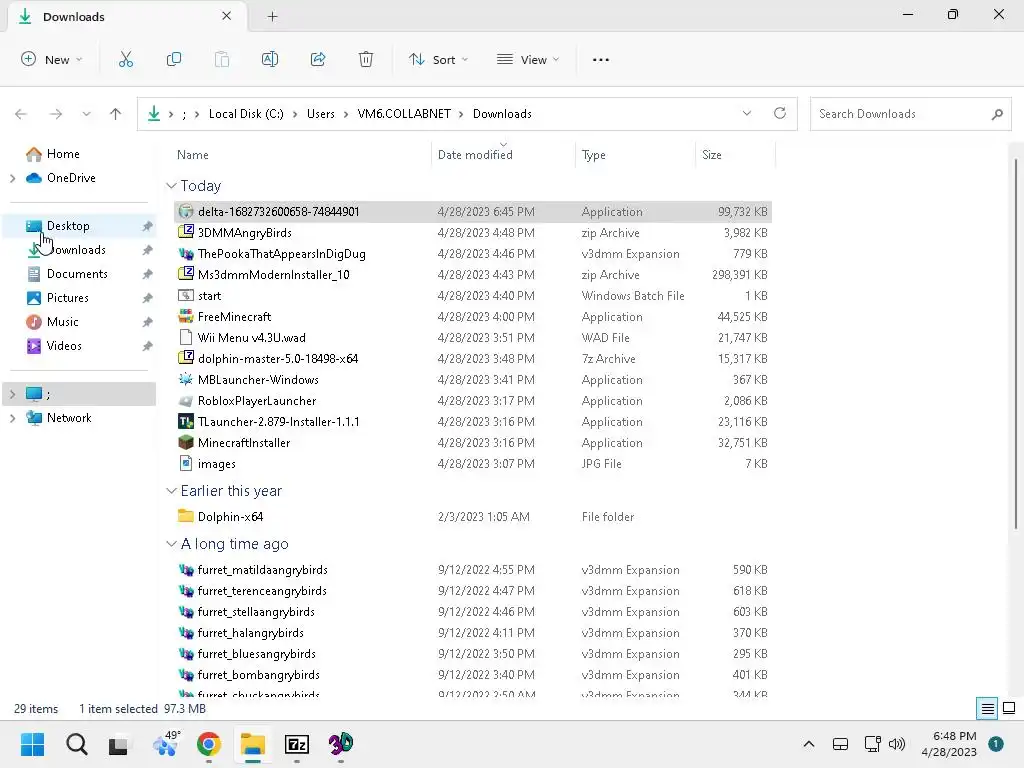This screenshot has height=768, width=1024.
Task: Open the clock showing 6:48 PM
Action: coord(949,744)
